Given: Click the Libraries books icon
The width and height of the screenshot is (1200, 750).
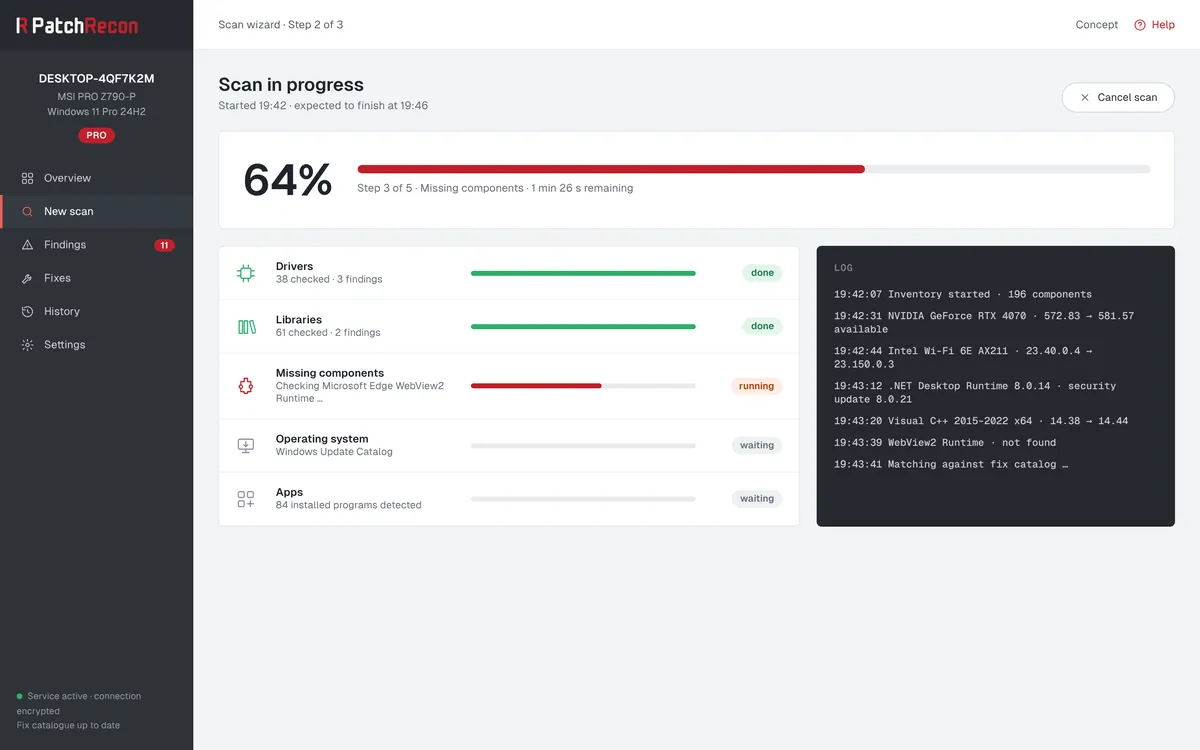Looking at the screenshot, I should pos(246,326).
